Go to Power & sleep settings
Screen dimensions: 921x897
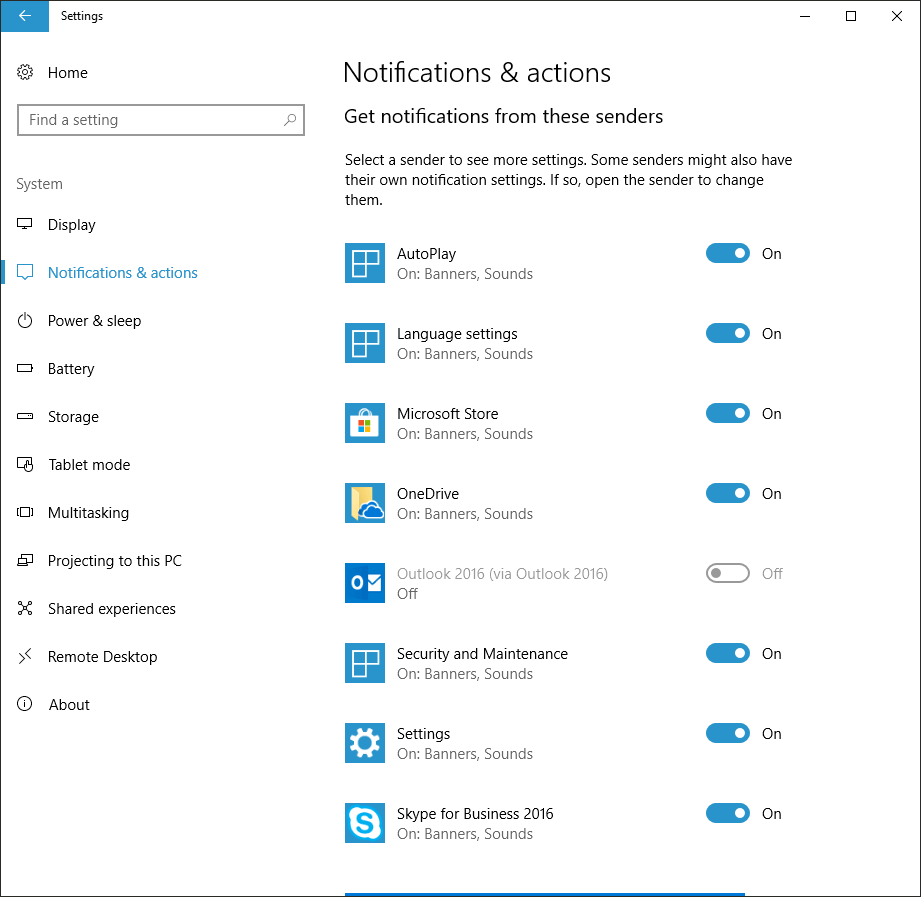(x=95, y=321)
